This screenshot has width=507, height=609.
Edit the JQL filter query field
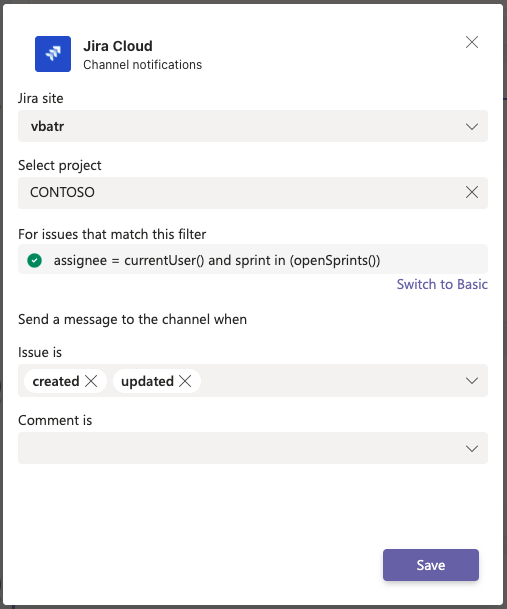(x=253, y=259)
